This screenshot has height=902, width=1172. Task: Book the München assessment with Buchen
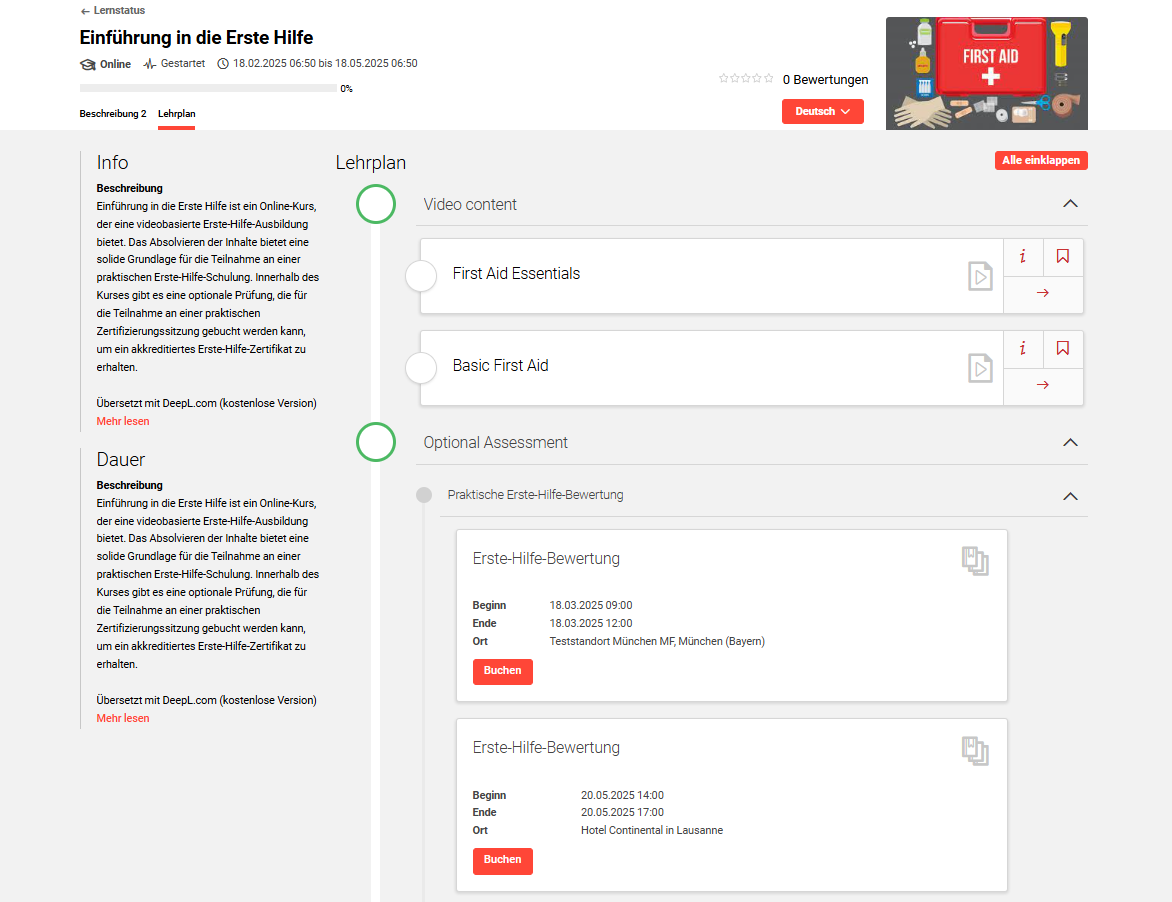point(502,672)
